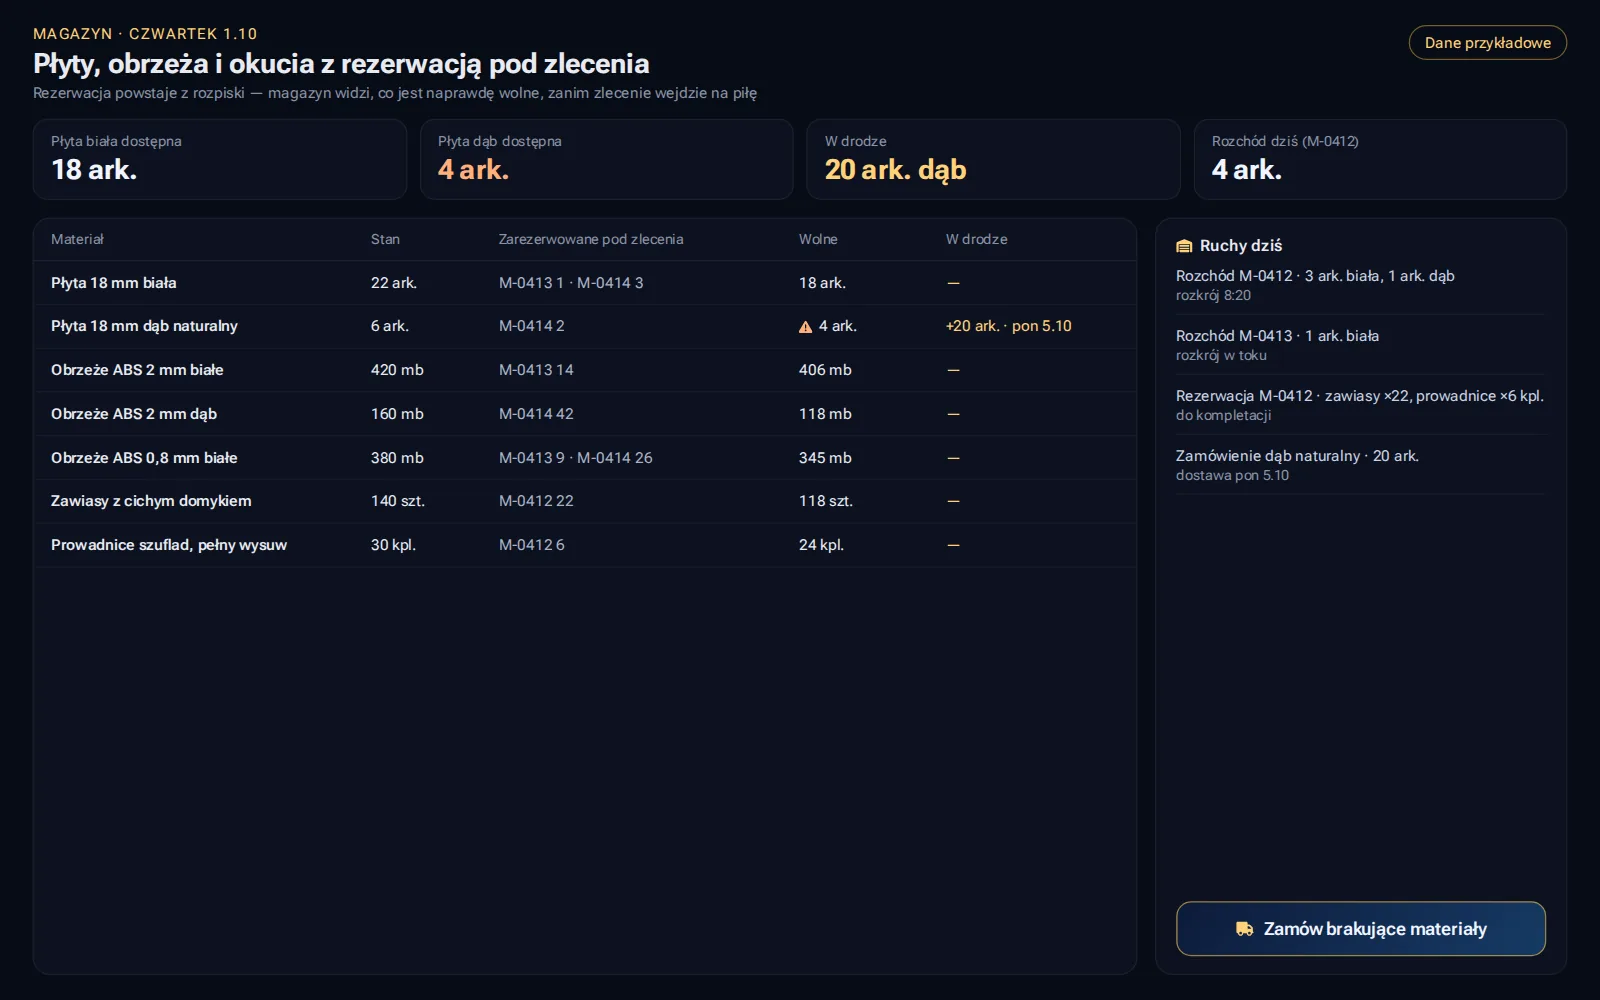The height and width of the screenshot is (1000, 1600).
Task: Click the W drodze column header
Action: [976, 239]
